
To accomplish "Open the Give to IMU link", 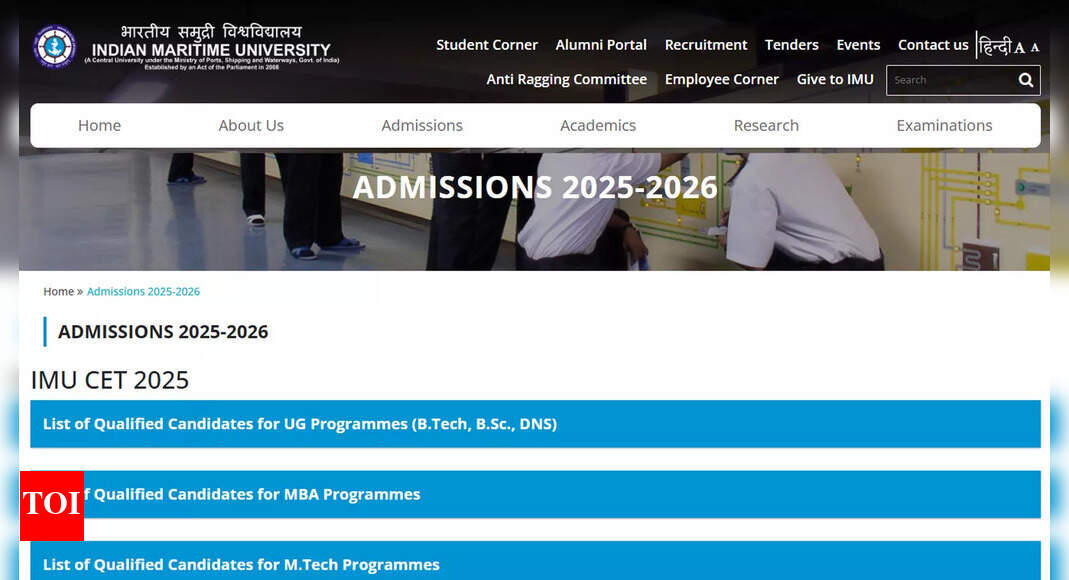I will click(x=835, y=80).
